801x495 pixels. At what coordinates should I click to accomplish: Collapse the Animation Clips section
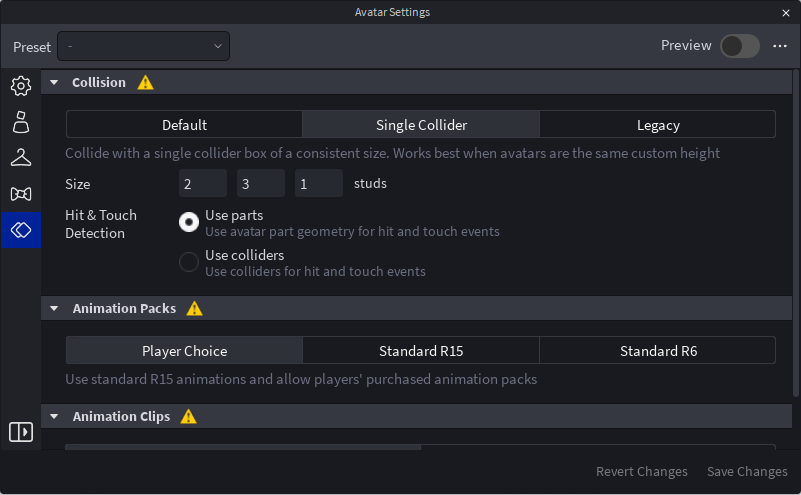point(54,417)
